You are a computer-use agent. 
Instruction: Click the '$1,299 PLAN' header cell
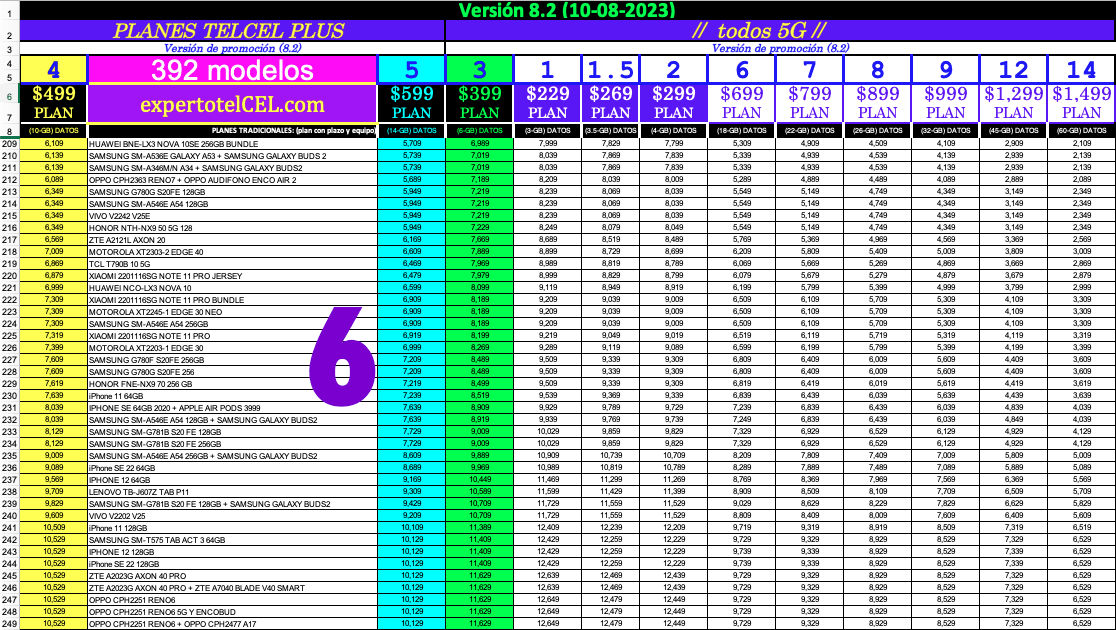coord(1014,104)
